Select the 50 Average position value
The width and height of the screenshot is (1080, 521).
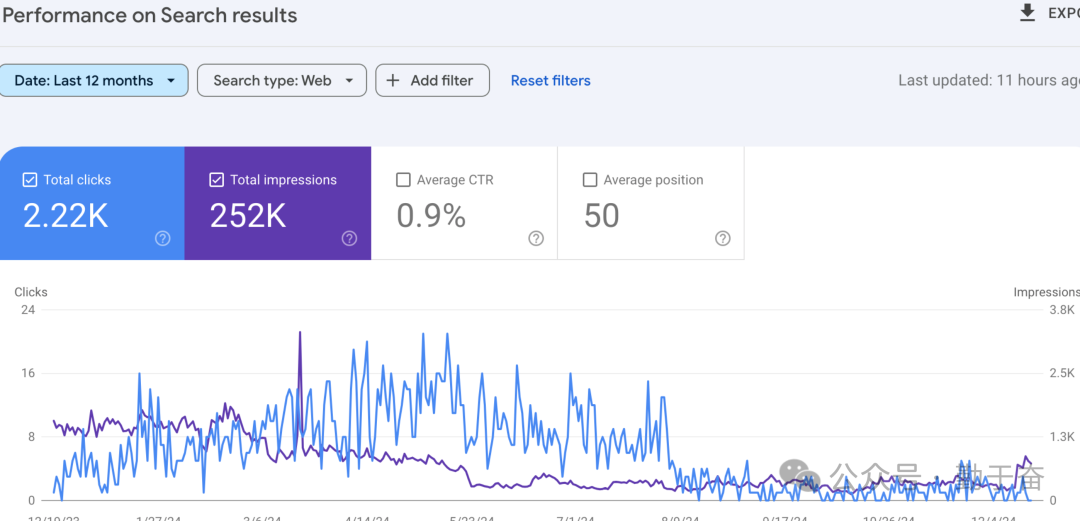tap(601, 215)
